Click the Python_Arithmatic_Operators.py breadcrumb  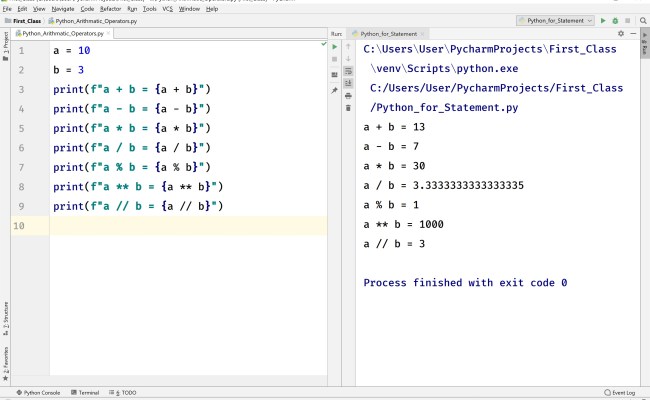[92, 21]
